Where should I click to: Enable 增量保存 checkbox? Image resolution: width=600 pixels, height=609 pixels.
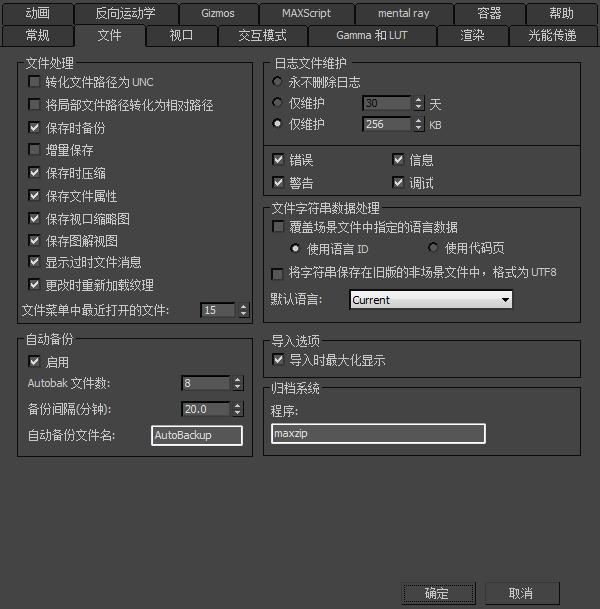point(34,150)
